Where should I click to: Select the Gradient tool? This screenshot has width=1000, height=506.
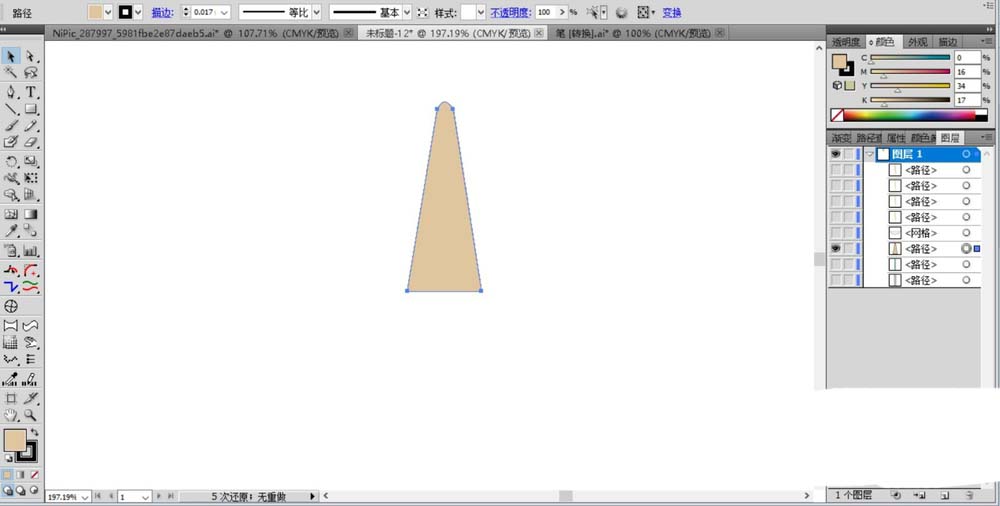click(x=30, y=214)
